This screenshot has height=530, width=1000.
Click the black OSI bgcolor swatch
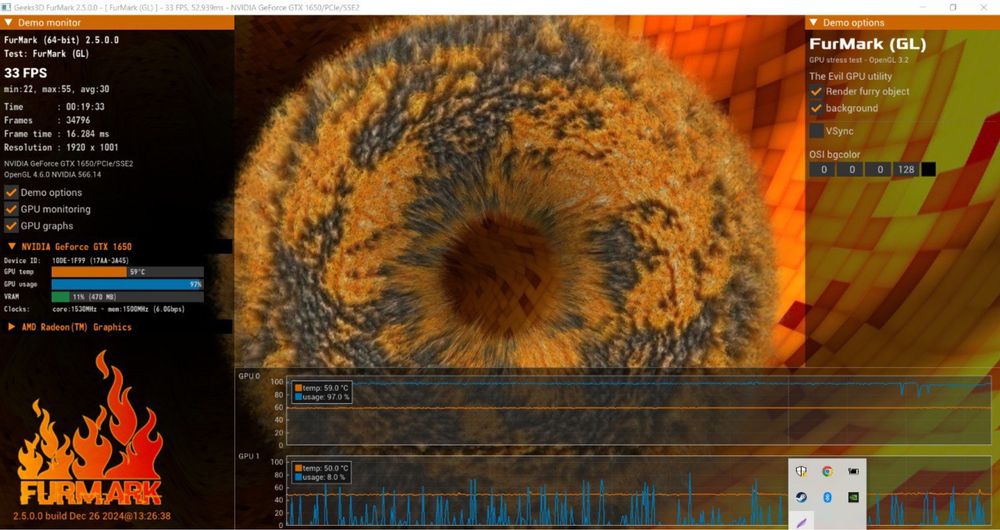tap(929, 169)
